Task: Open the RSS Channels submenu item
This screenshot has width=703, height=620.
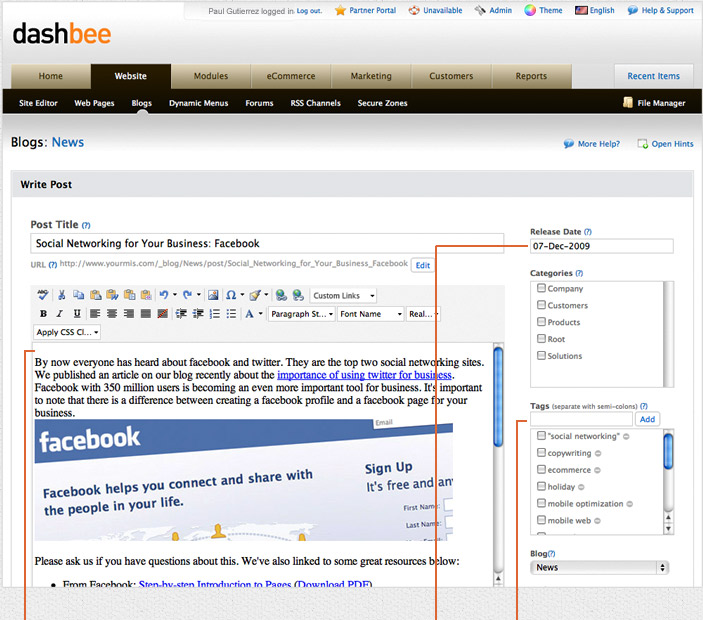Action: pyautogui.click(x=316, y=103)
